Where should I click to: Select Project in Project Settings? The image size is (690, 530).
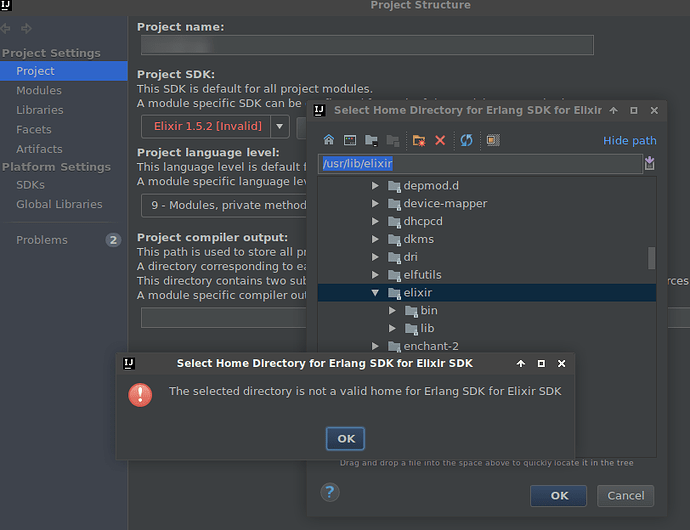(x=64, y=71)
